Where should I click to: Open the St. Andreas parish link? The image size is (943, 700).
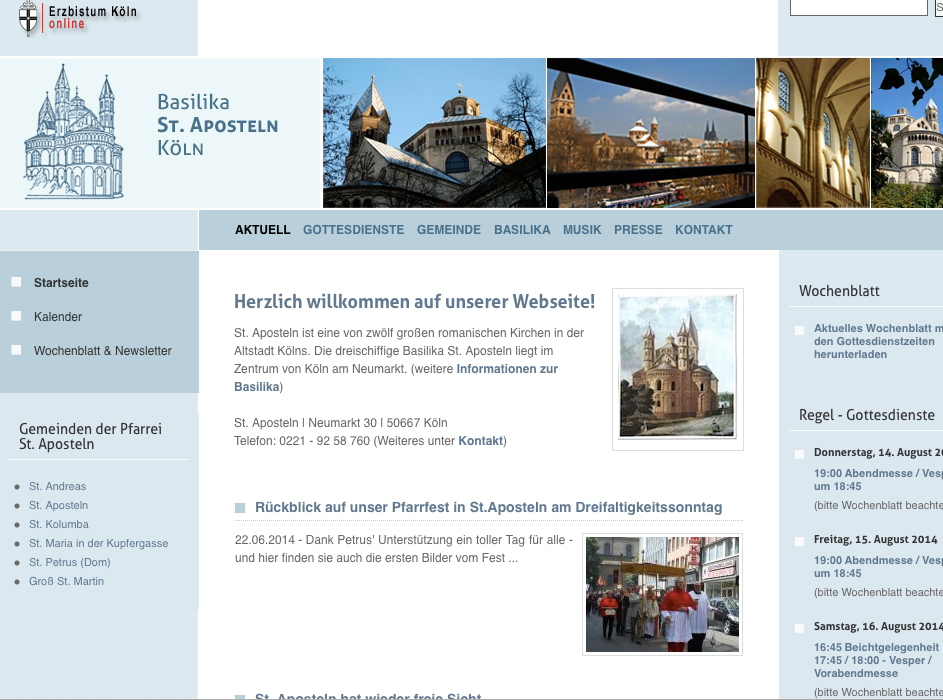tap(58, 487)
